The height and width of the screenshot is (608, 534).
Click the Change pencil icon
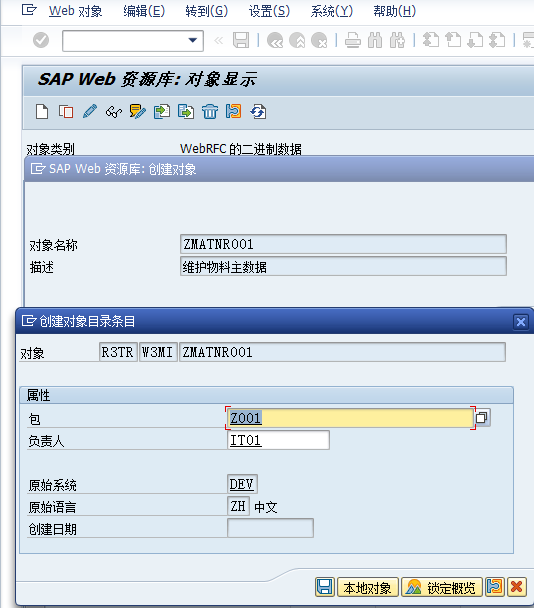click(90, 112)
